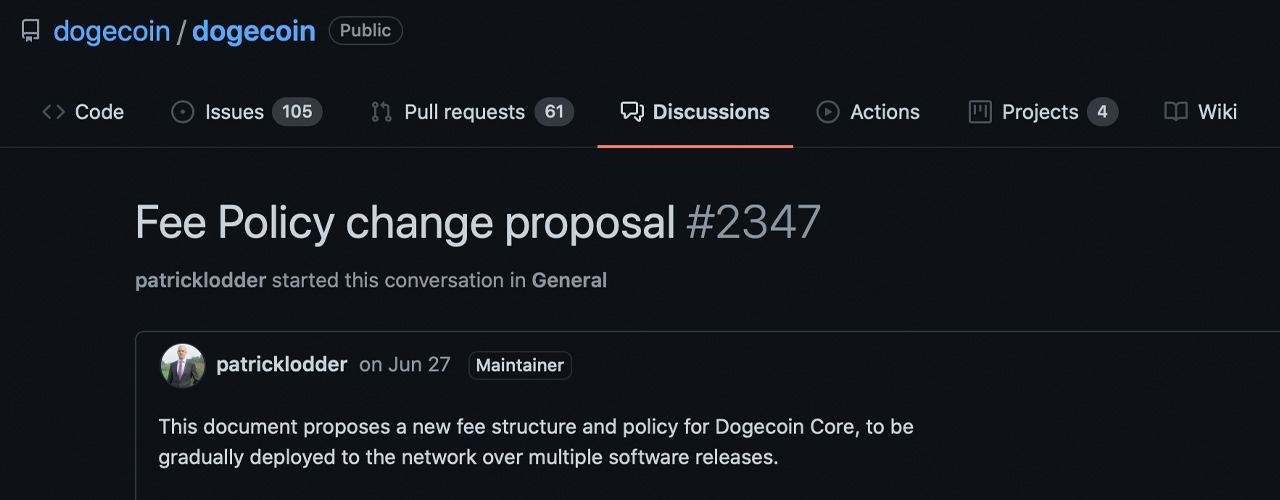Switch to the Issues tab
Viewport: 1280px width, 500px height.
[x=246, y=112]
